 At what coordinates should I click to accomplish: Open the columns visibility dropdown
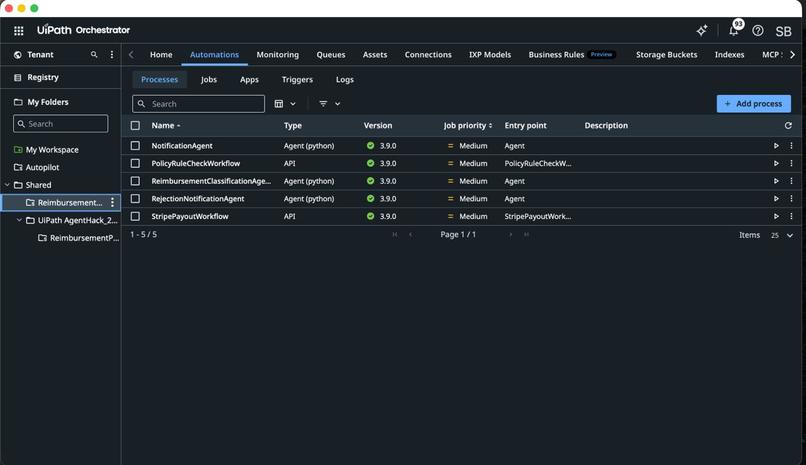285,104
